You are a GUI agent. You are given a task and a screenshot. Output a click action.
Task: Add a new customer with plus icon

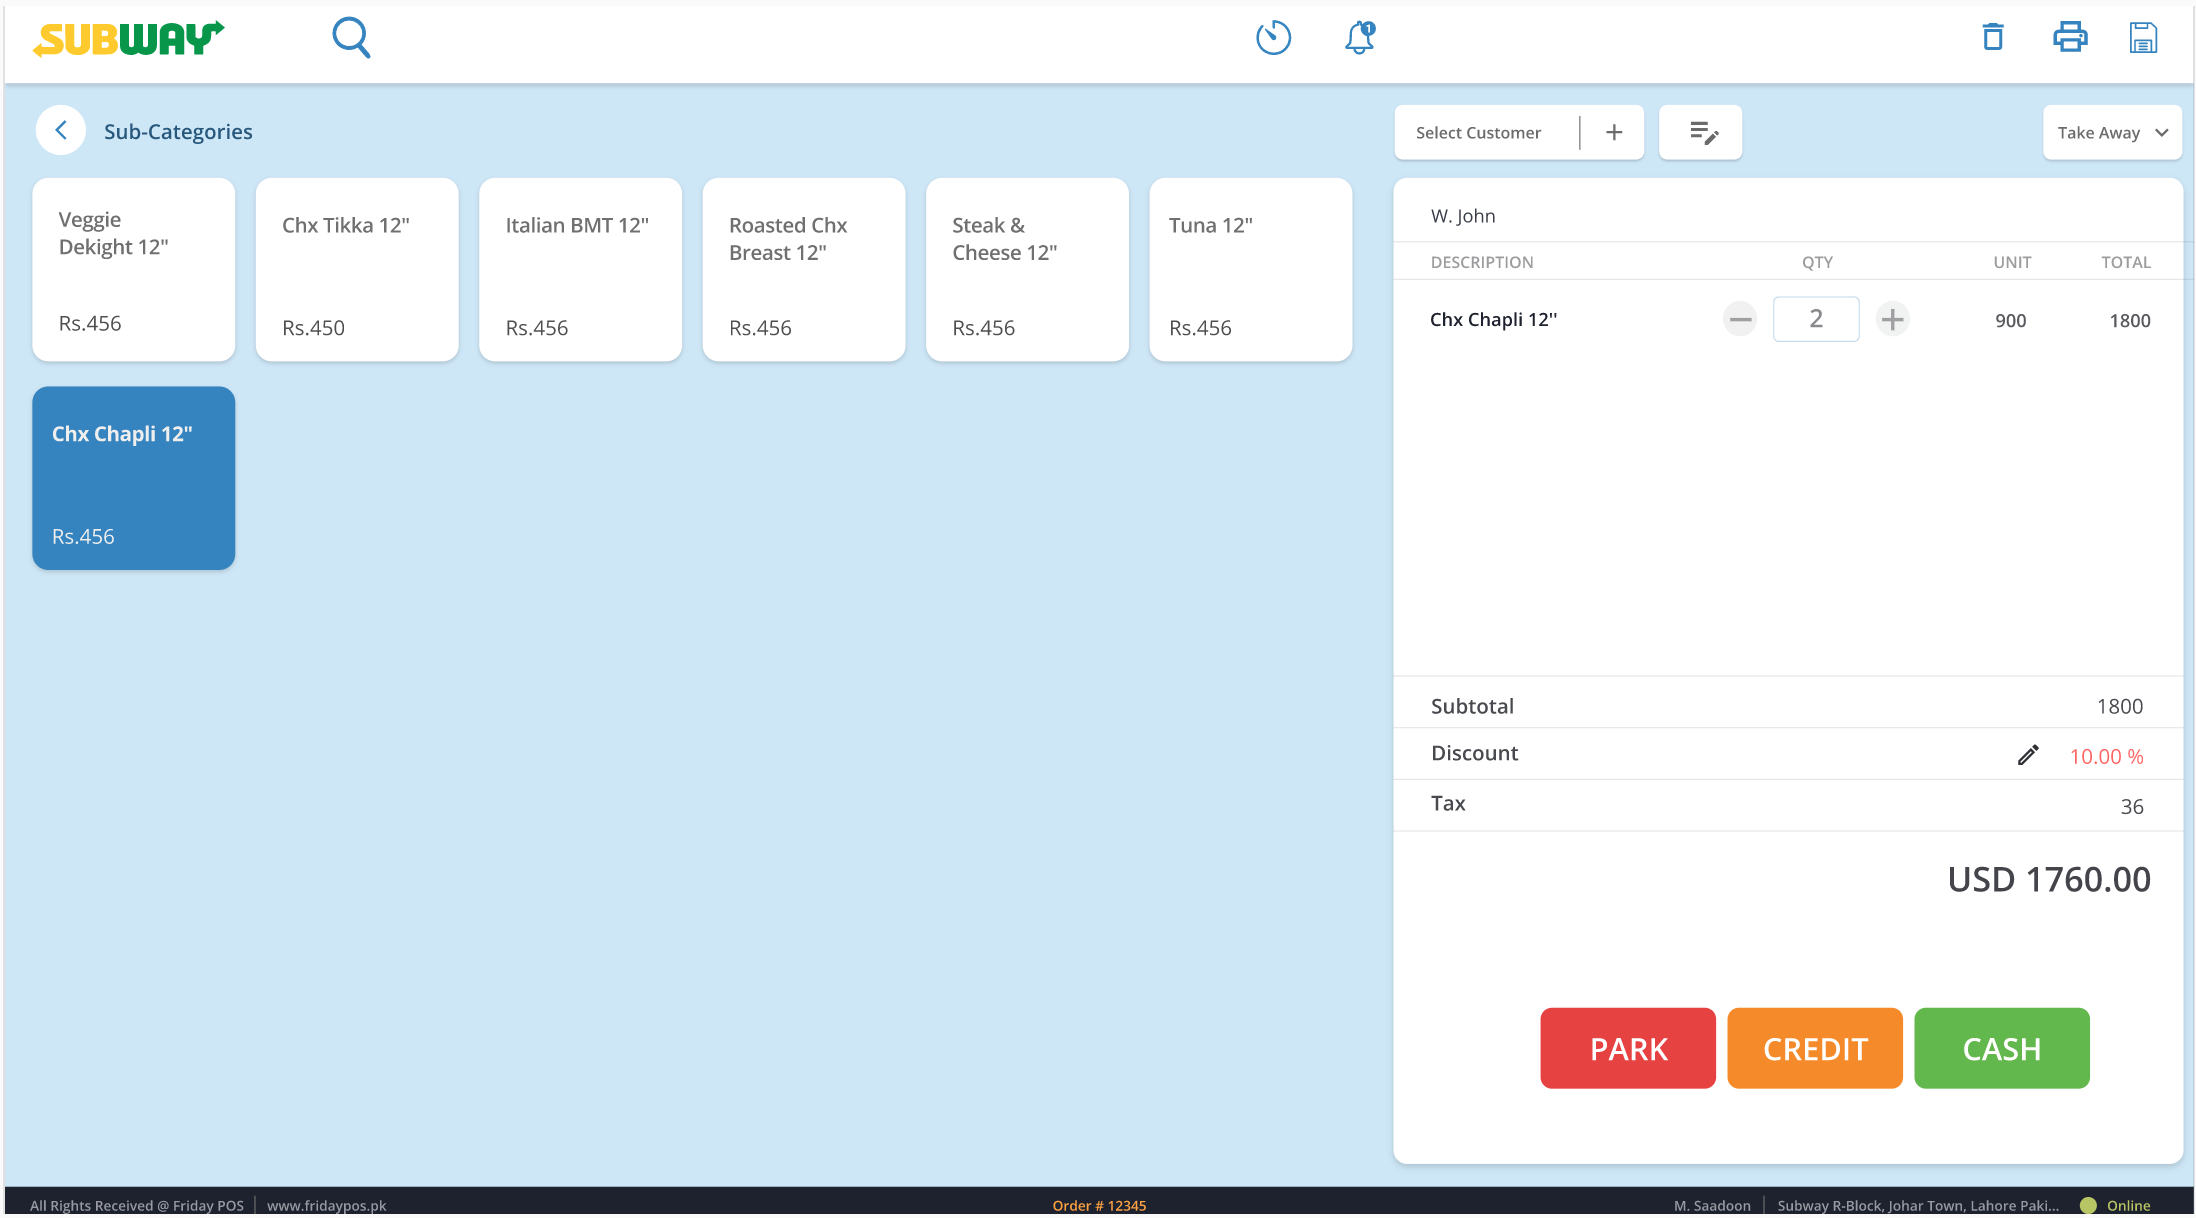pyautogui.click(x=1614, y=133)
